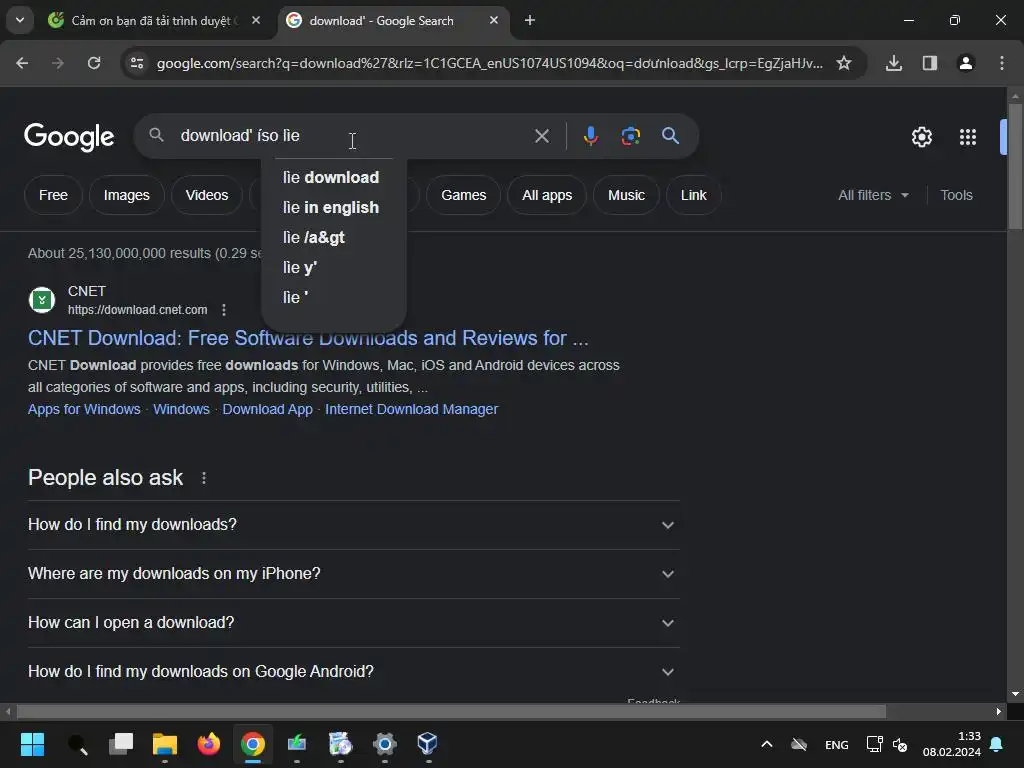Open Chrome three-dot menu

pyautogui.click(x=1002, y=63)
